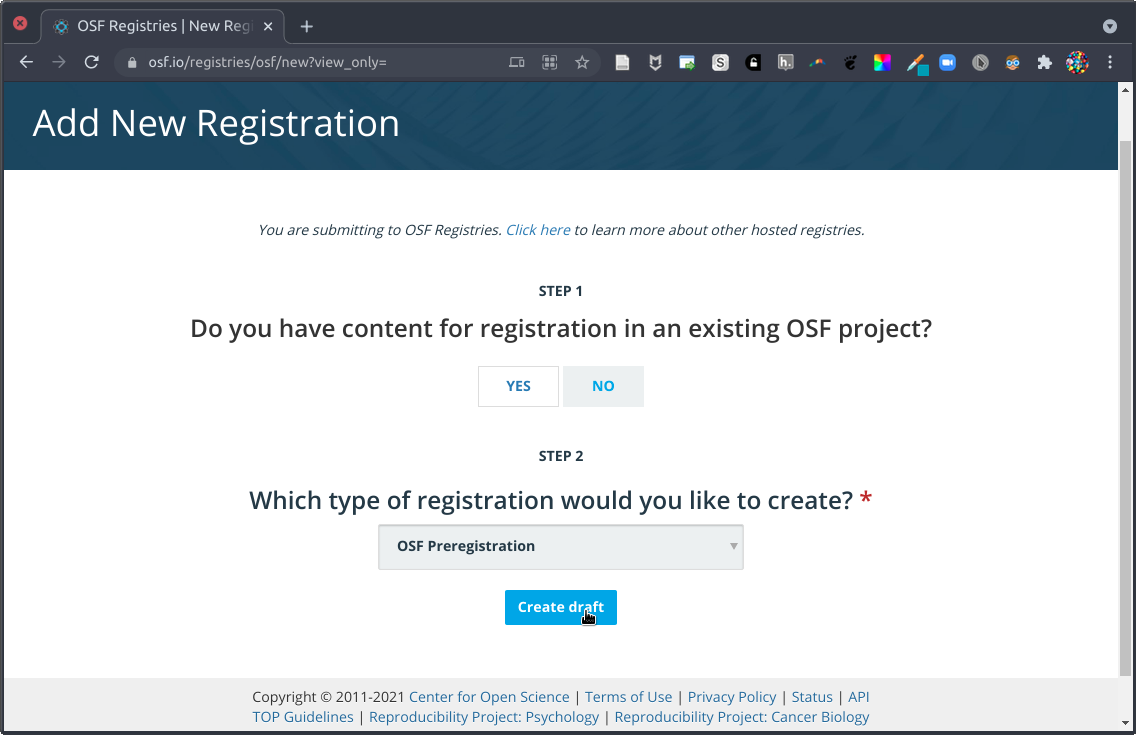1136x735 pixels.
Task: Follow the 'Click here' hosted registries link
Action: pyautogui.click(x=538, y=230)
